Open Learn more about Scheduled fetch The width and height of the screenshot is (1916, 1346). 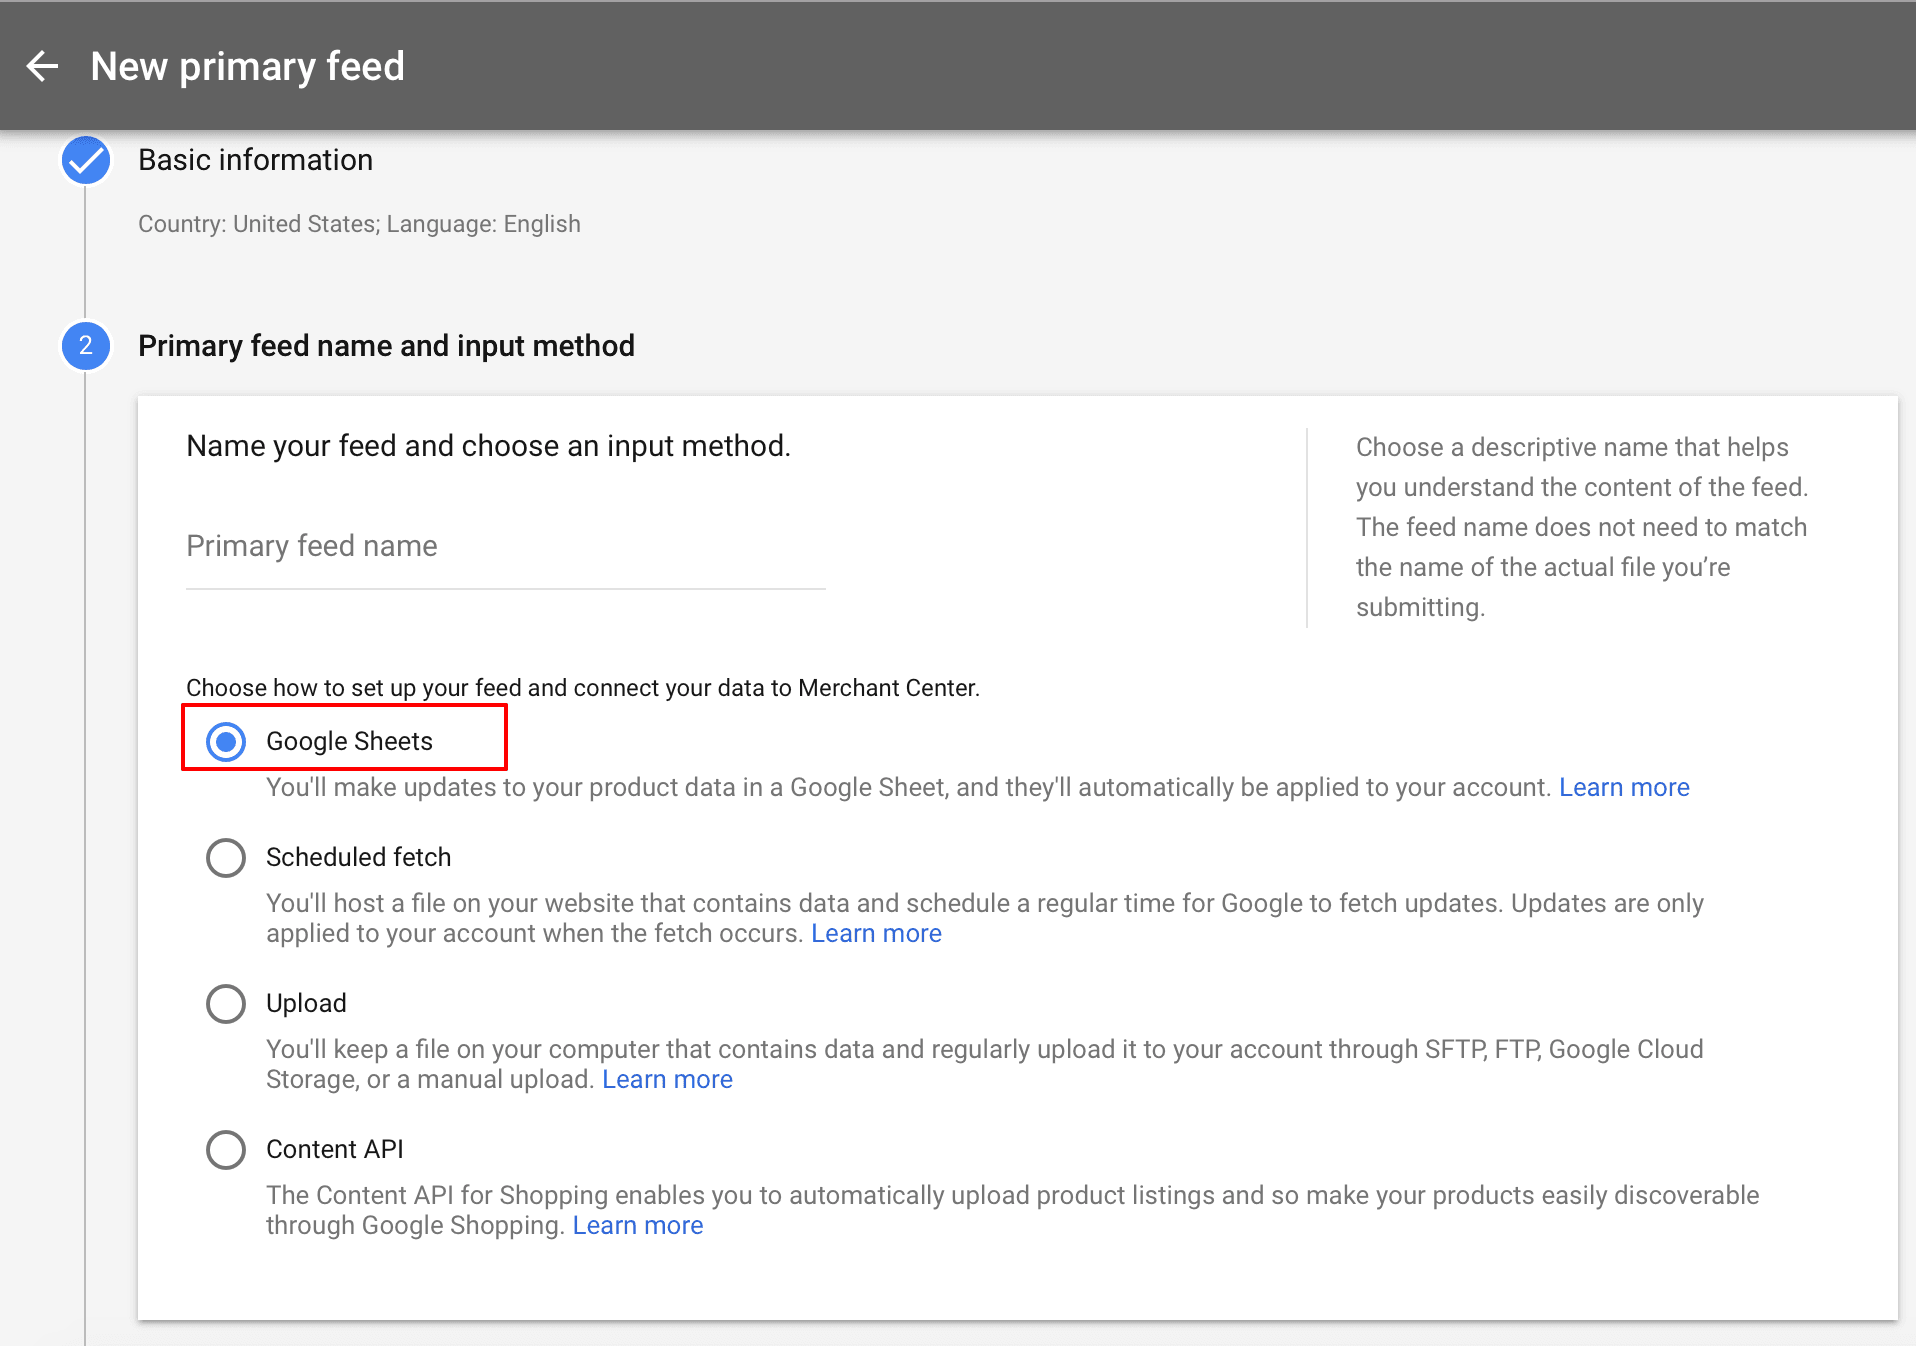point(875,933)
